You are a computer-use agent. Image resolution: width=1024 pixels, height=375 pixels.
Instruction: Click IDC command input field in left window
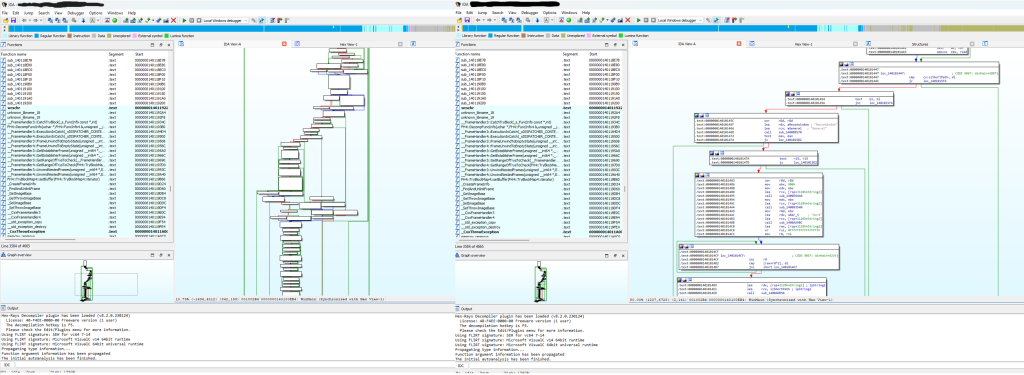(235, 365)
